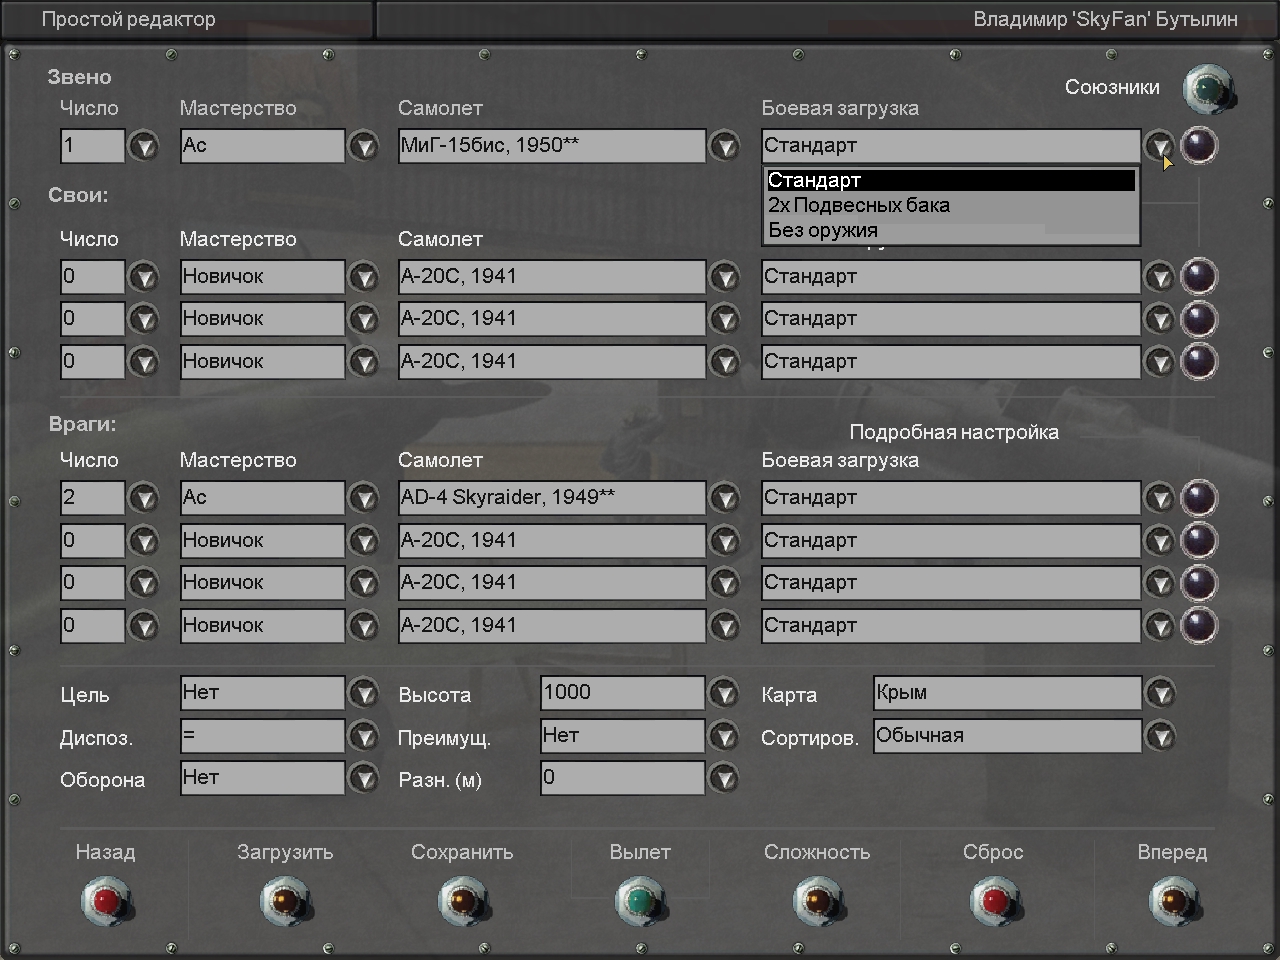Open the loadout arrow on the AD-4 Skyraider row

point(1159,498)
